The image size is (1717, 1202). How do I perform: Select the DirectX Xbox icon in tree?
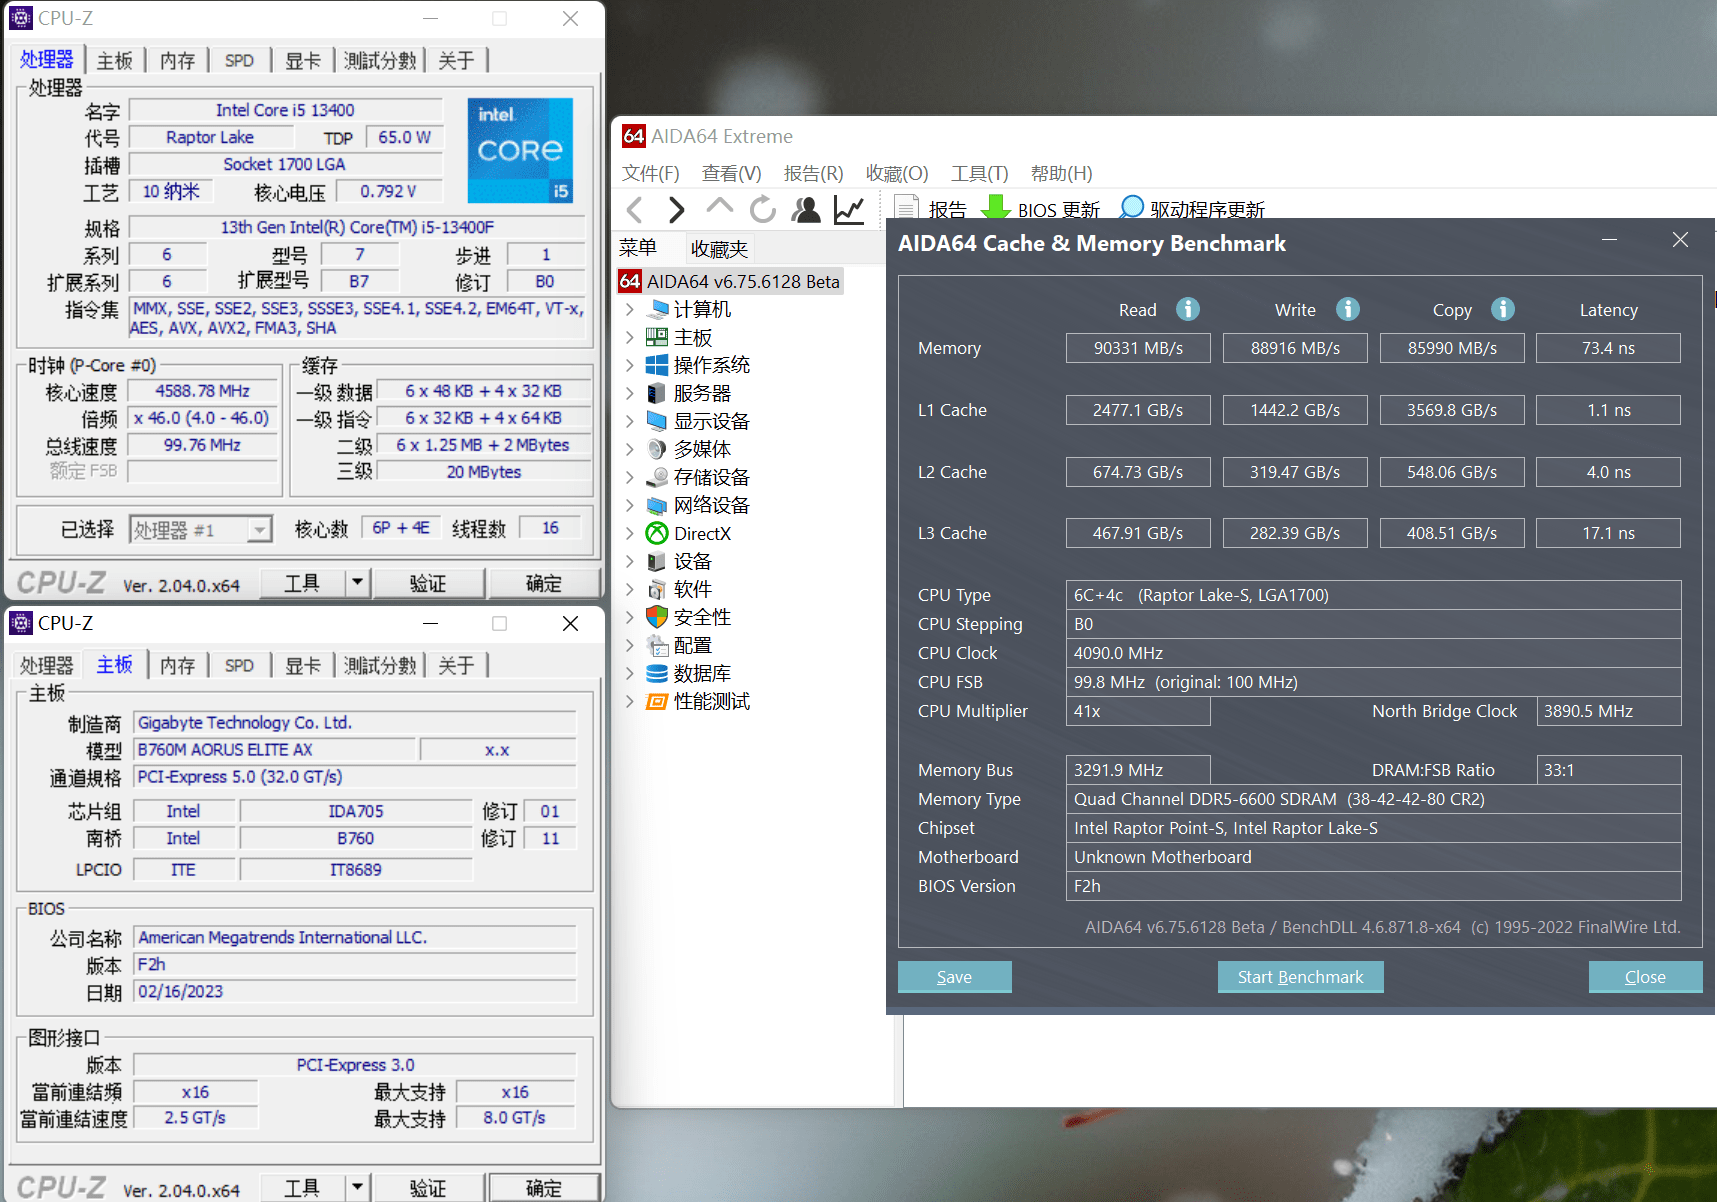(x=657, y=533)
